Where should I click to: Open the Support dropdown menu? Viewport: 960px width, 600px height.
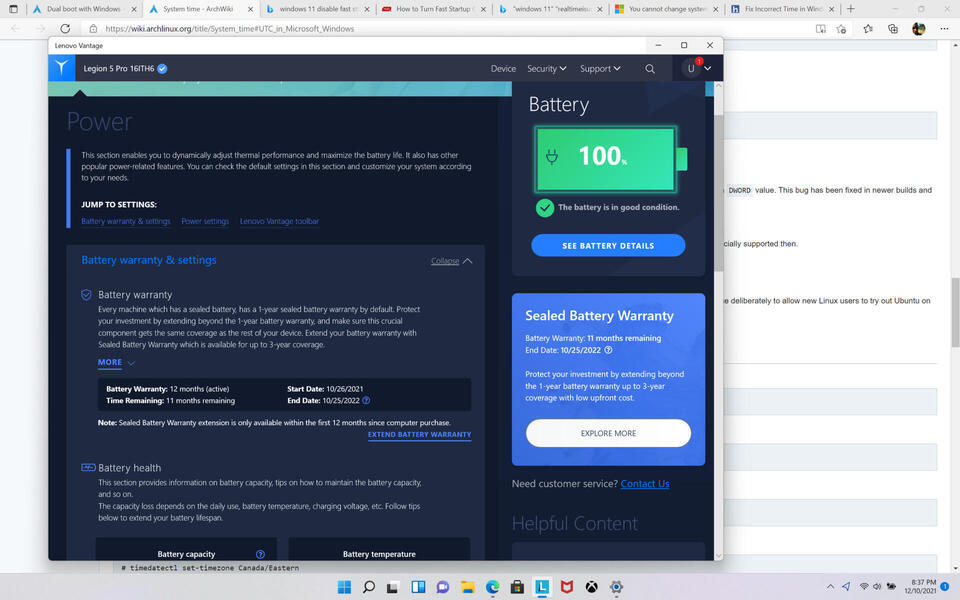click(x=600, y=69)
